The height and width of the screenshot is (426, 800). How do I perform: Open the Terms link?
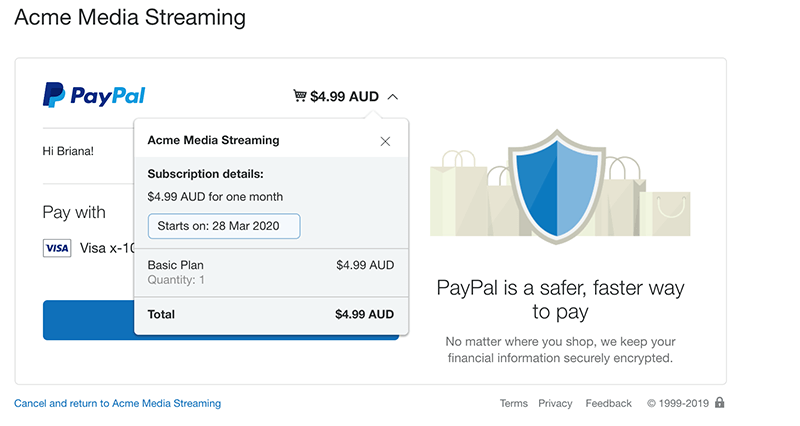(x=514, y=404)
